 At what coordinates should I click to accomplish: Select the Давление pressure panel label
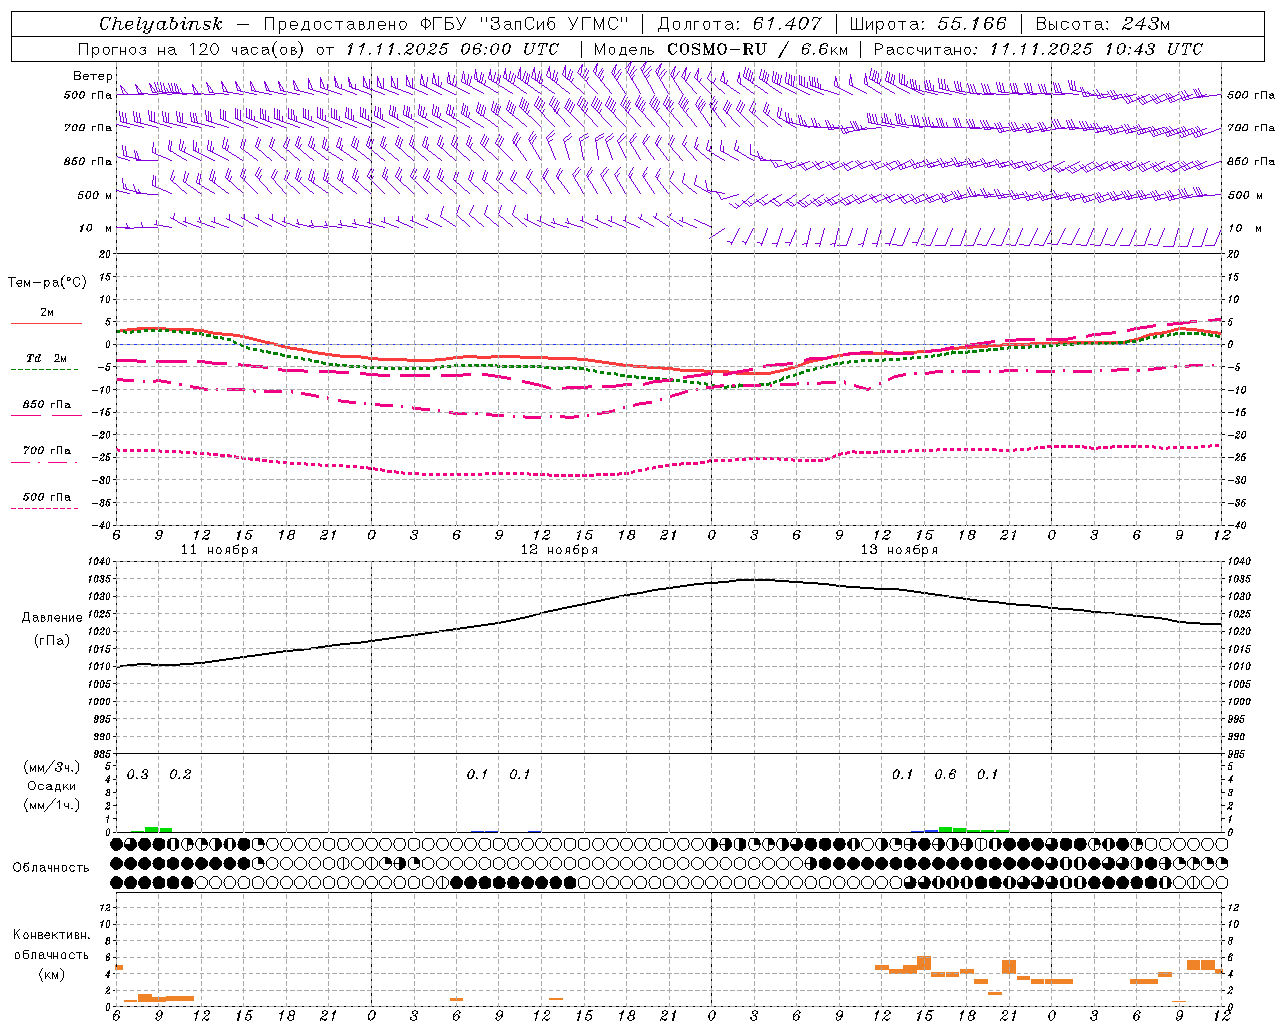click(52, 618)
